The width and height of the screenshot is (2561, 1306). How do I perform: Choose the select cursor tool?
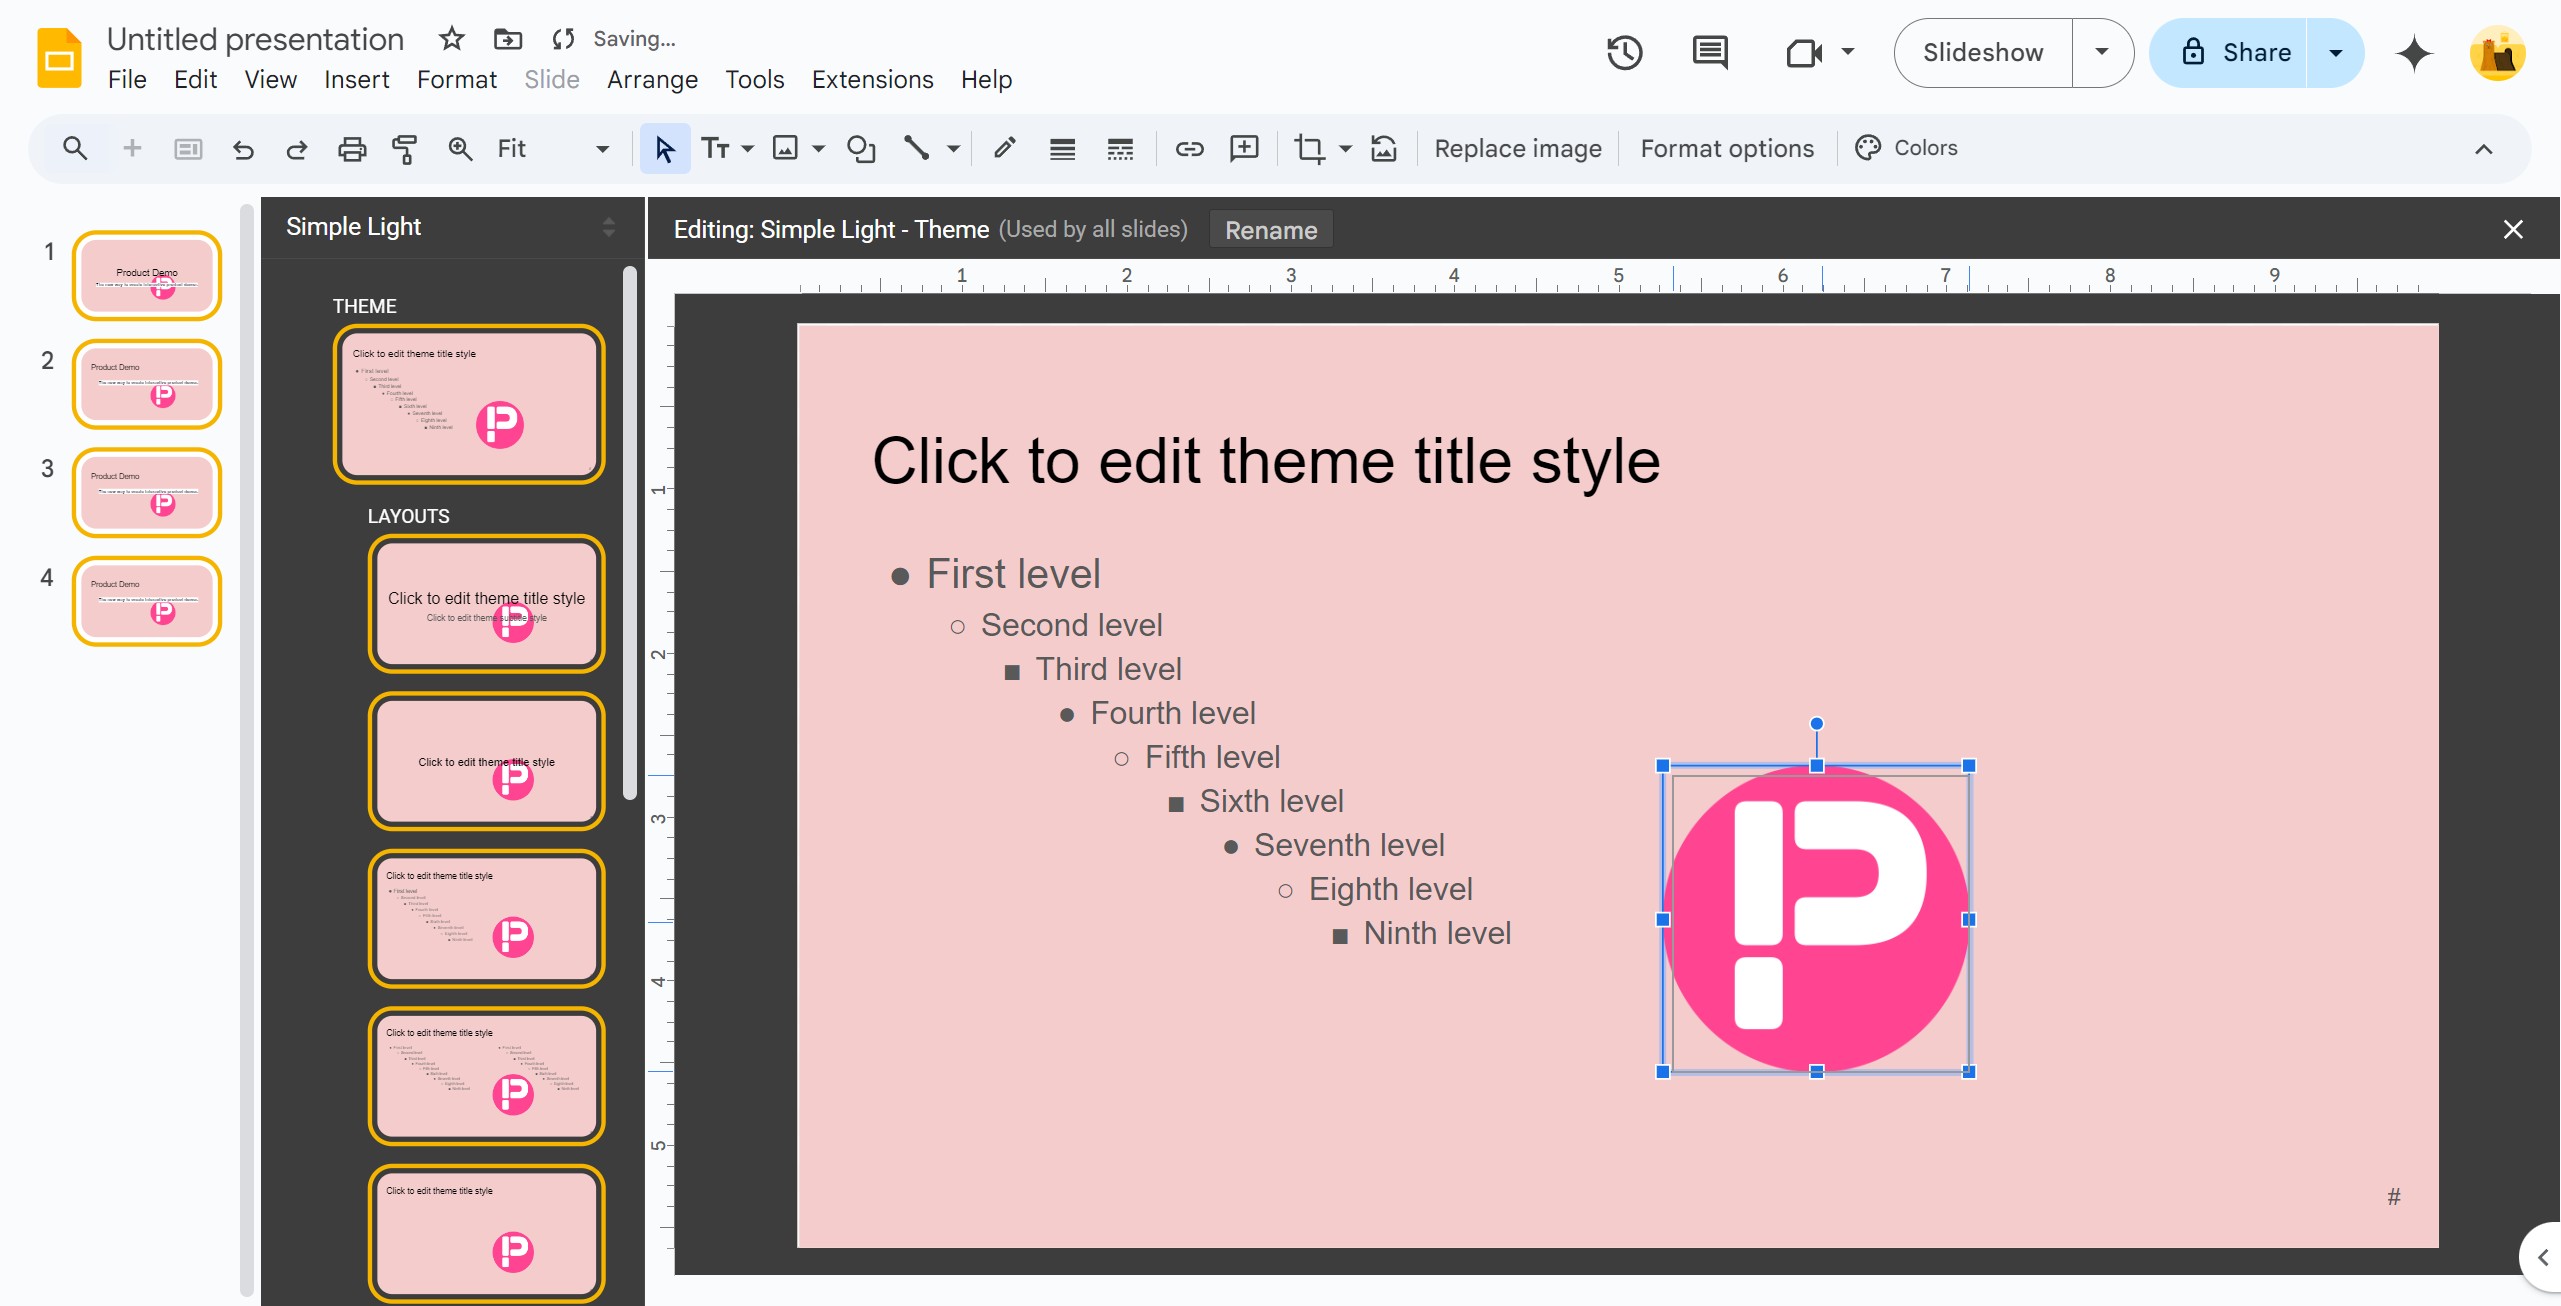[665, 148]
